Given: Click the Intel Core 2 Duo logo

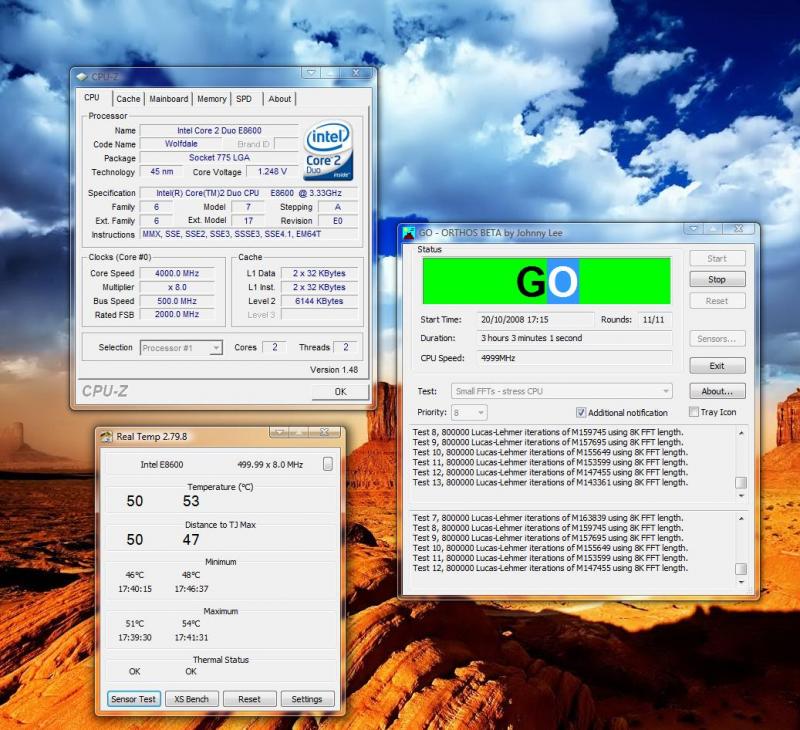Looking at the screenshot, I should pos(328,150).
